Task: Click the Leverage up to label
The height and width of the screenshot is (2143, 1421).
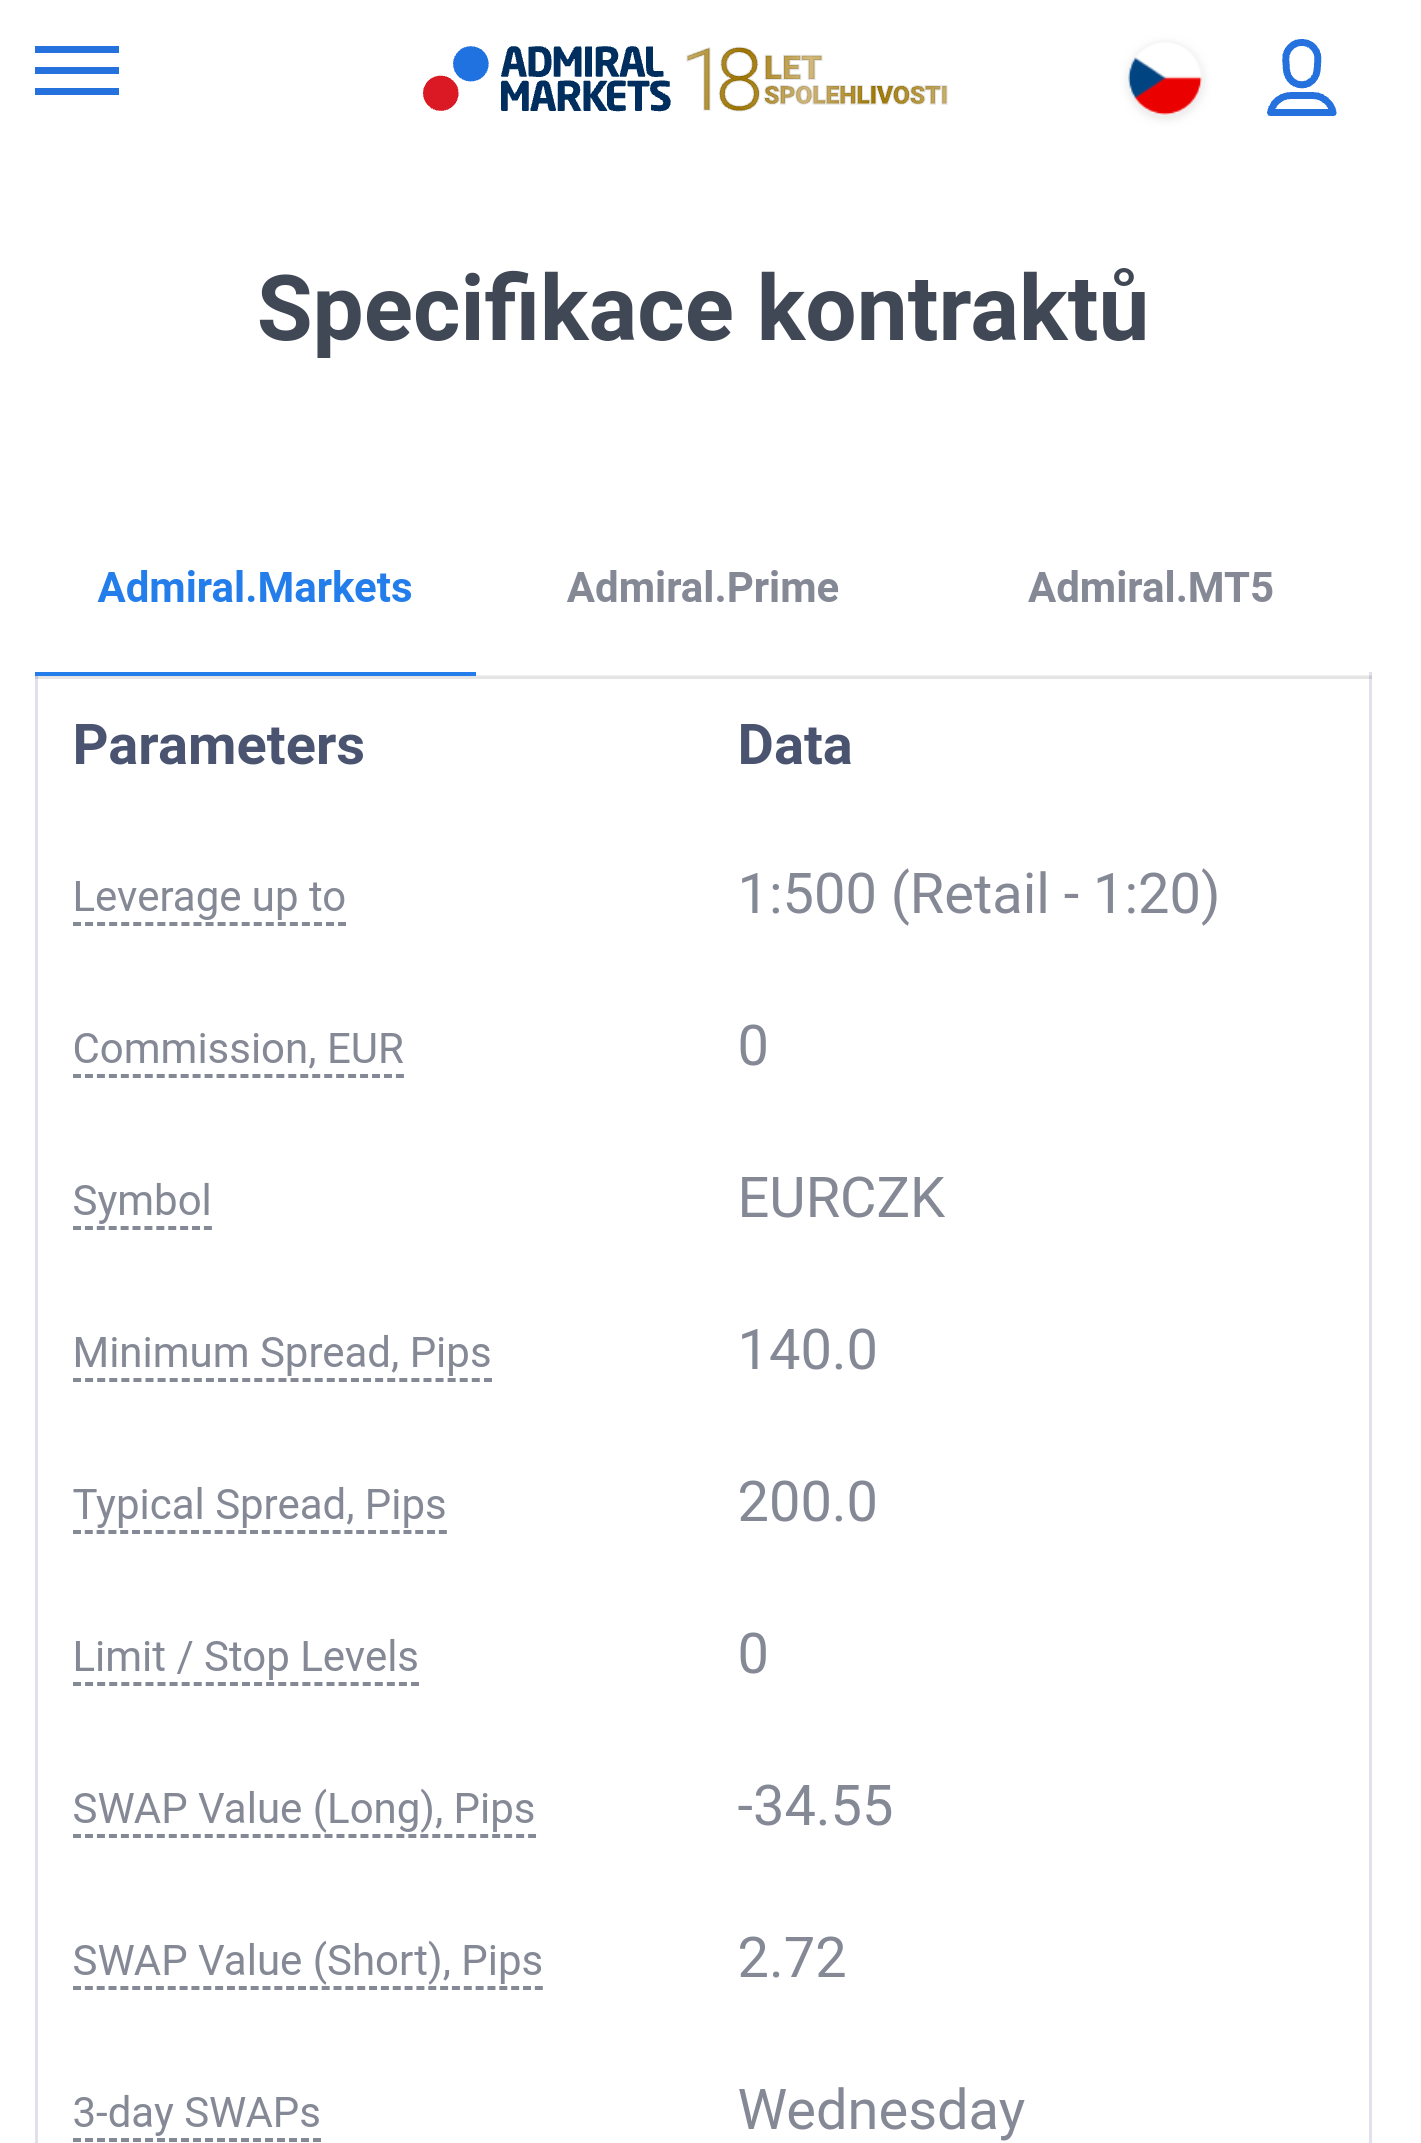Action: coord(210,897)
